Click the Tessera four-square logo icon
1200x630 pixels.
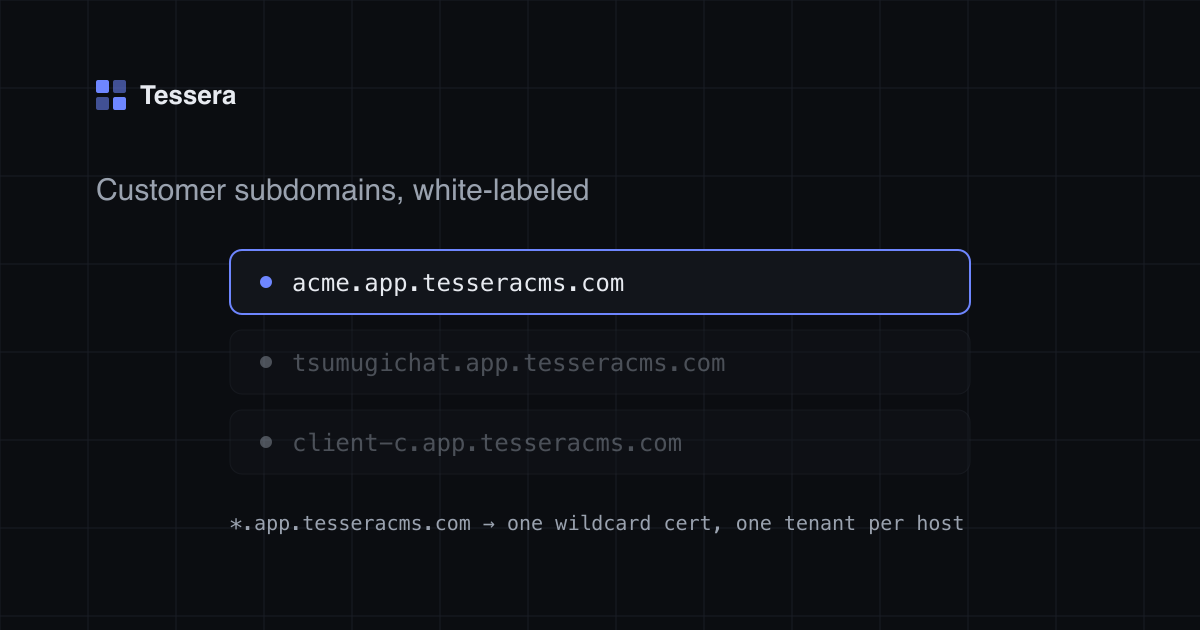111,95
